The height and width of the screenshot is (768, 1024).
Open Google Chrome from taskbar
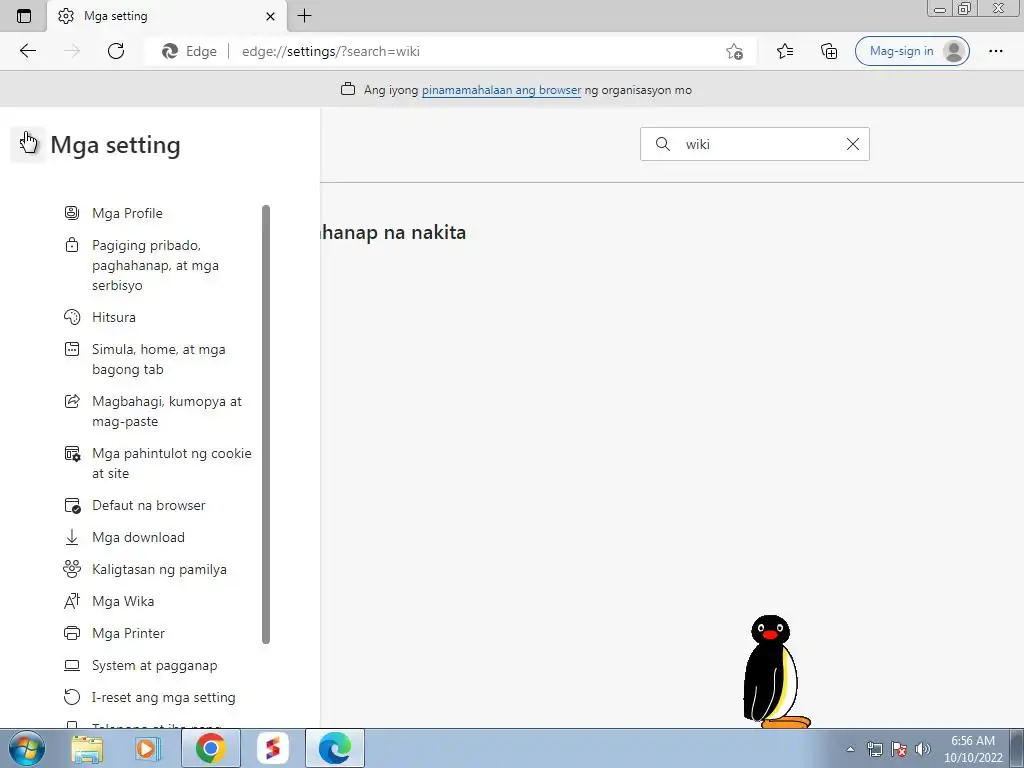coord(210,748)
